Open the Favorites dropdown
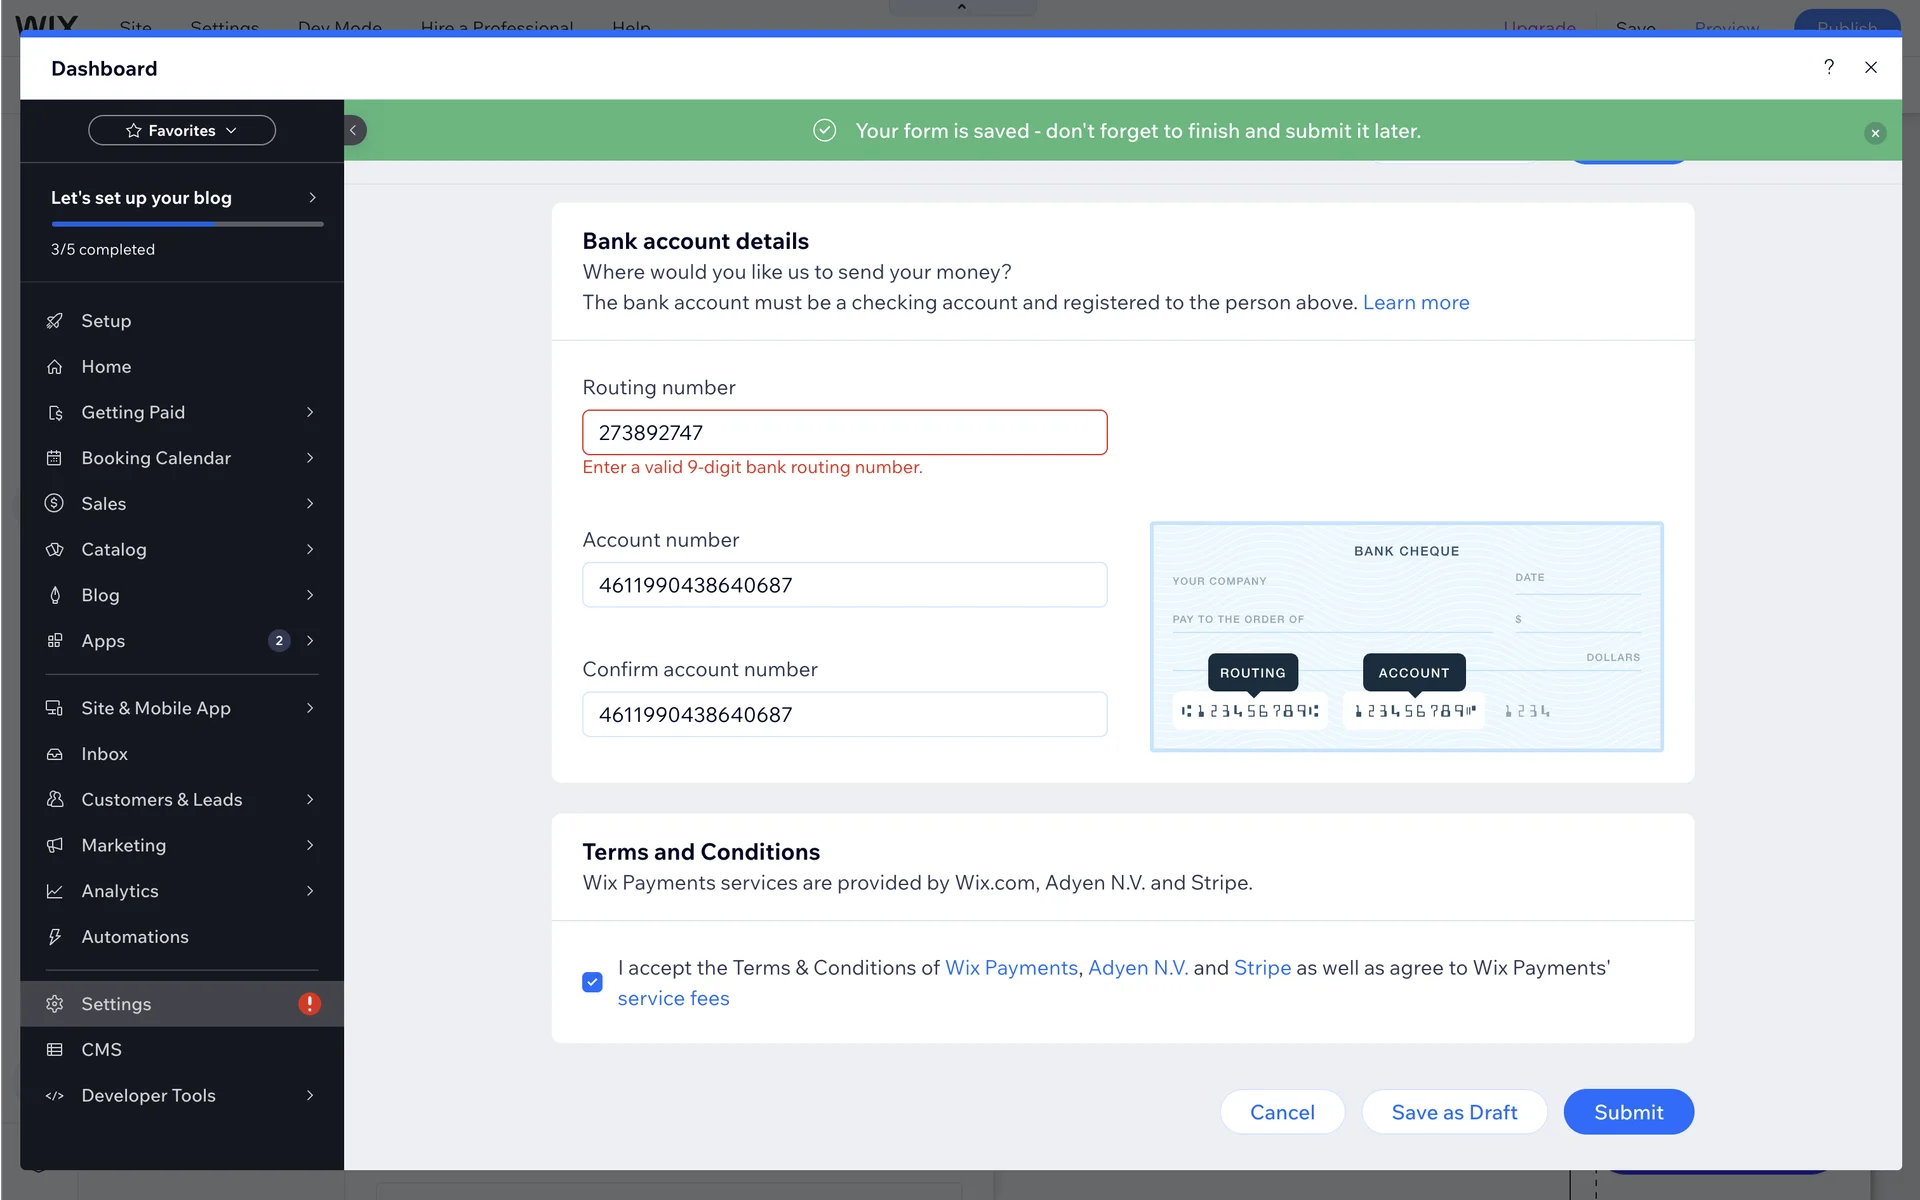The image size is (1920, 1200). 182,130
